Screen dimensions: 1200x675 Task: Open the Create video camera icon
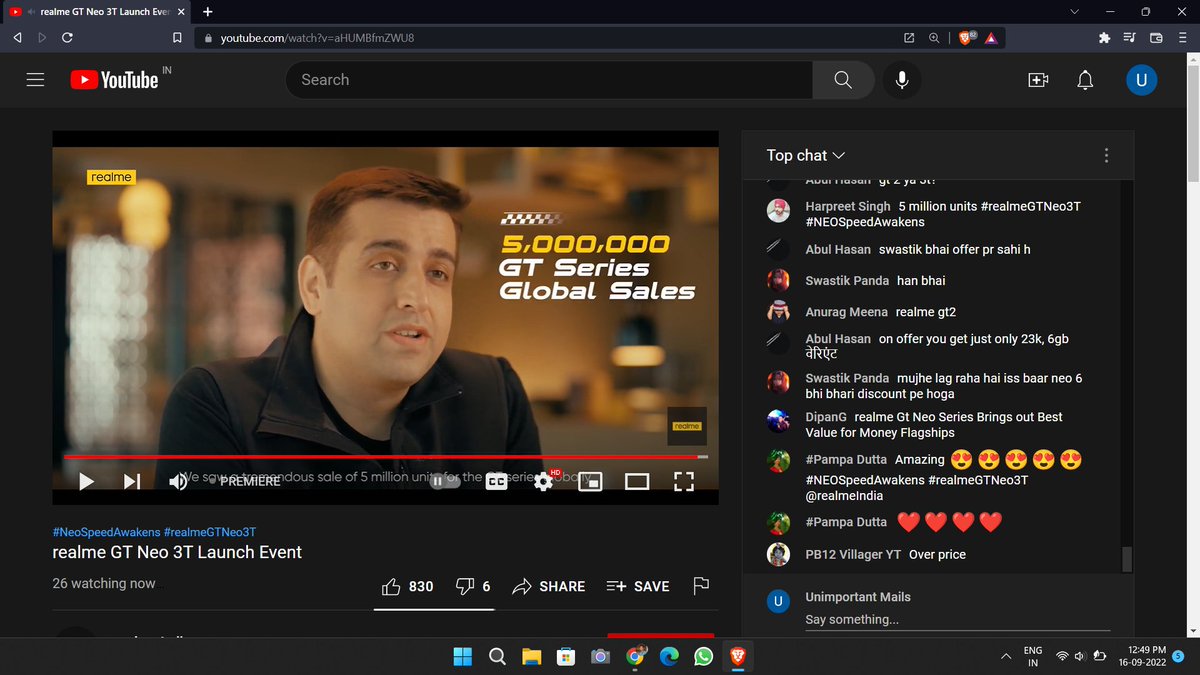(x=1038, y=80)
